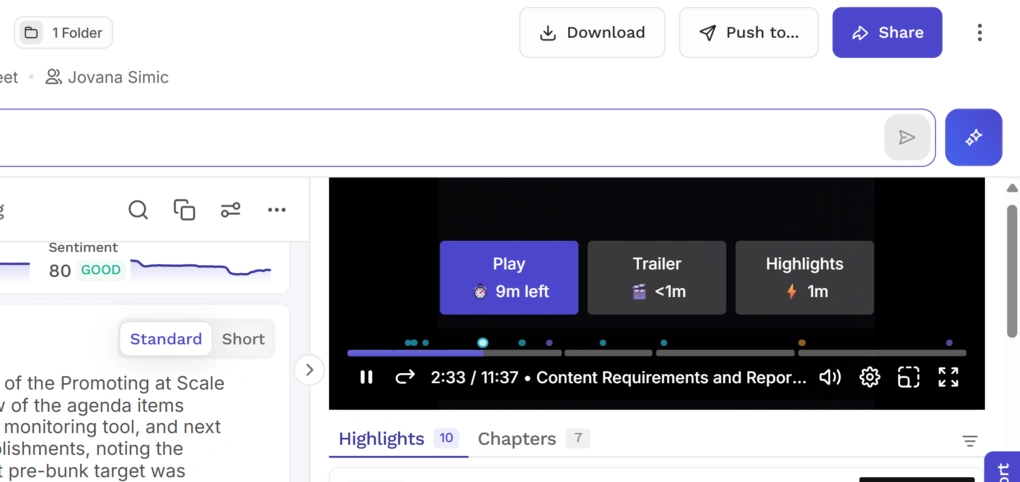The width and height of the screenshot is (1020, 482).
Task: Click the 2:33 / 11:37 time display
Action: tap(474, 377)
